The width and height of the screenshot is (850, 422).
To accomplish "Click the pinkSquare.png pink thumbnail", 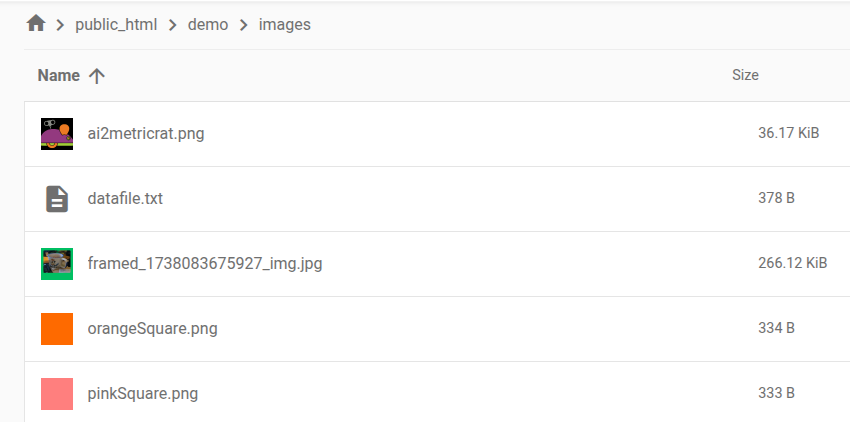I will (57, 394).
